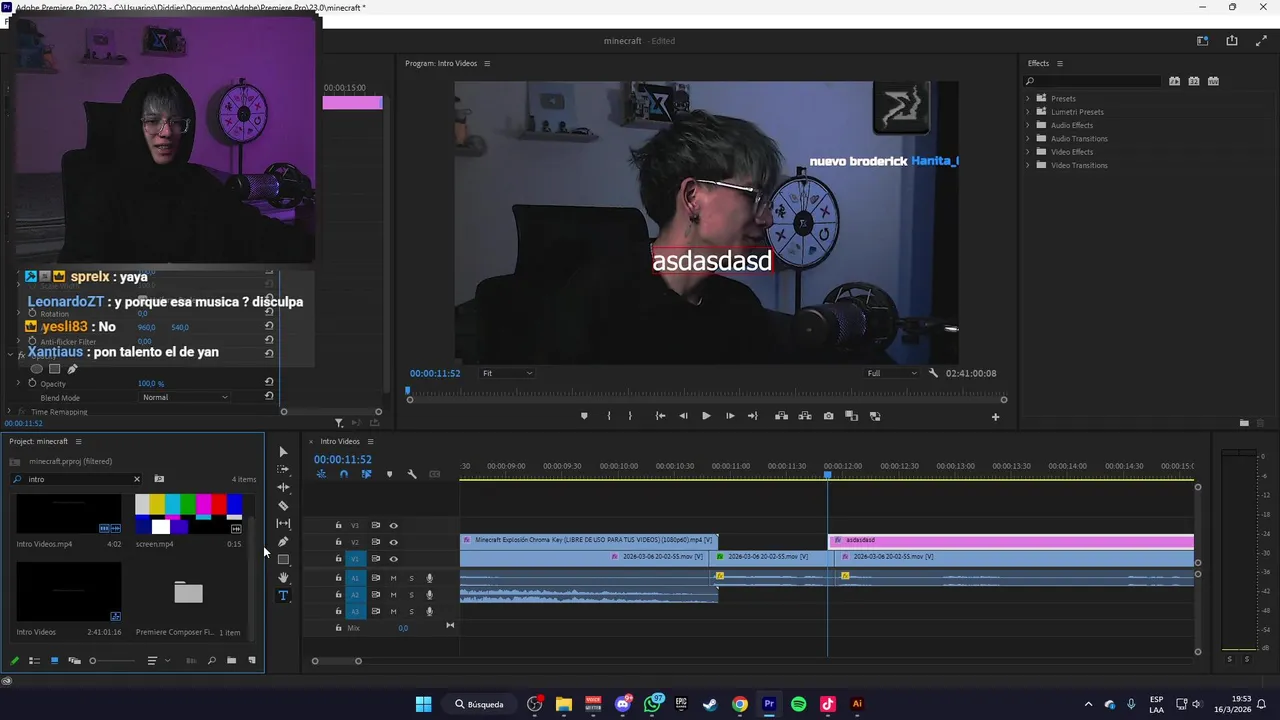Solo audio track A2
The height and width of the screenshot is (720, 1280).
tap(411, 595)
